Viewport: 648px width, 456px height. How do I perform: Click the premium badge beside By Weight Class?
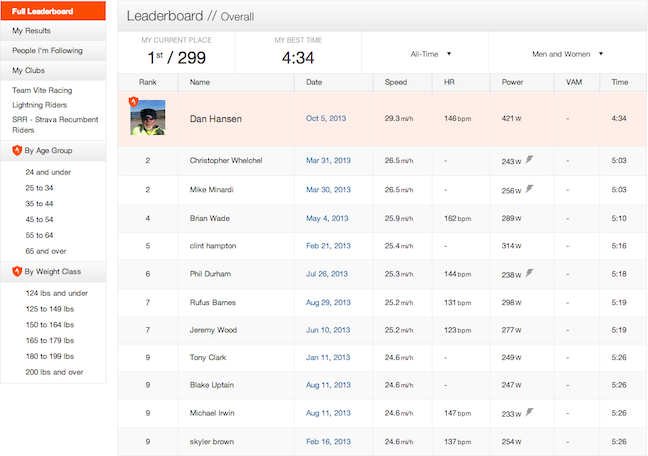click(17, 271)
